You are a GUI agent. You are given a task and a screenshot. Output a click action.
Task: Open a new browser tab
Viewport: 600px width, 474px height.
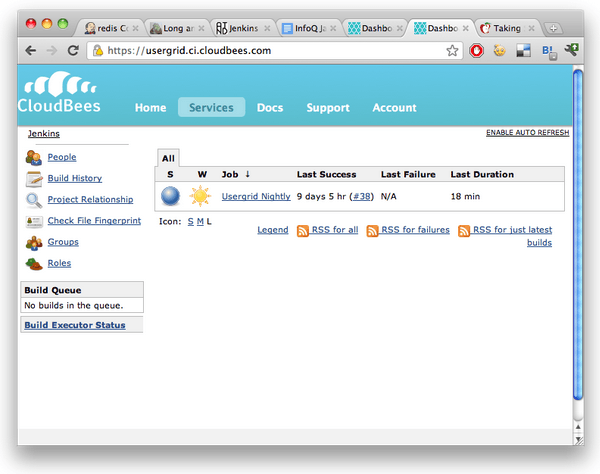point(553,28)
